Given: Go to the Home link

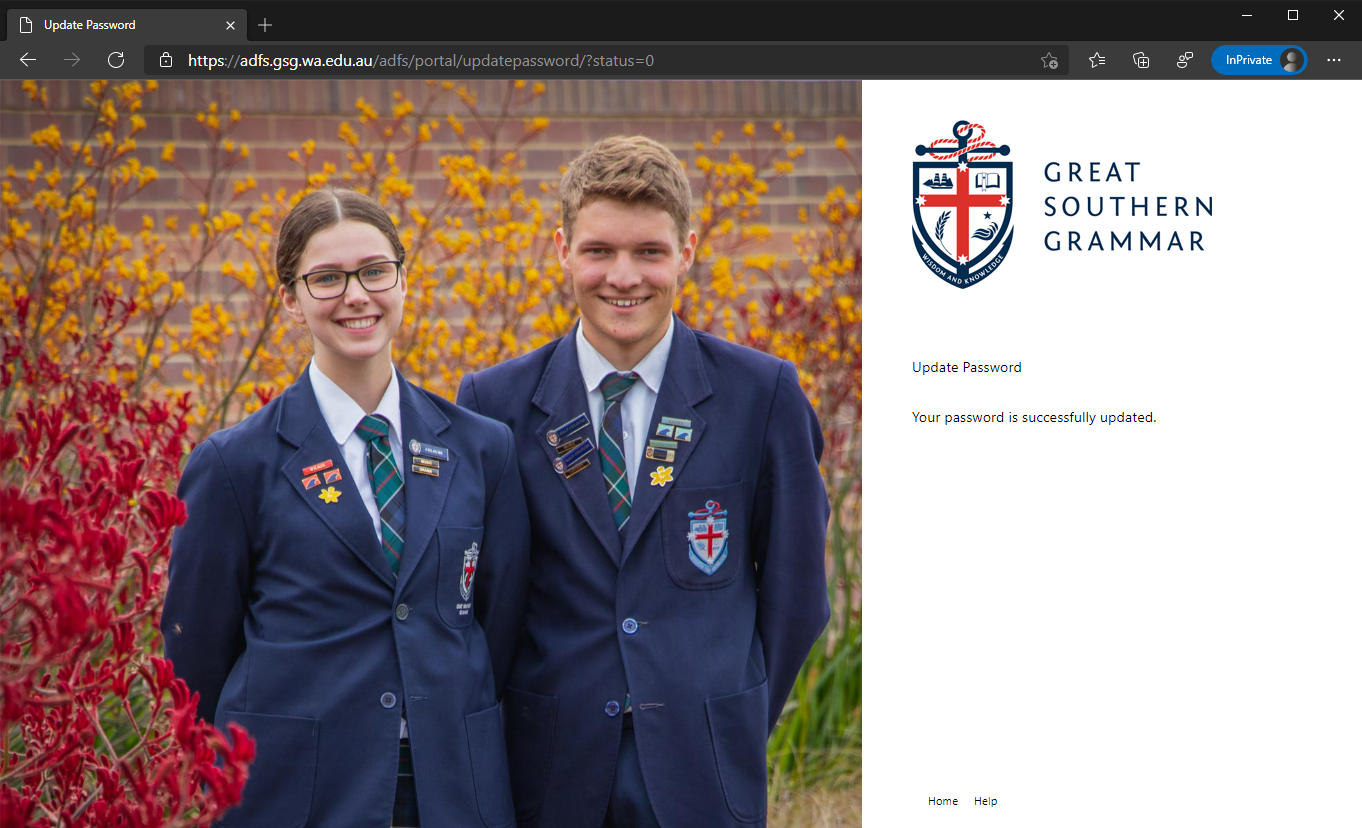Looking at the screenshot, I should click(943, 801).
